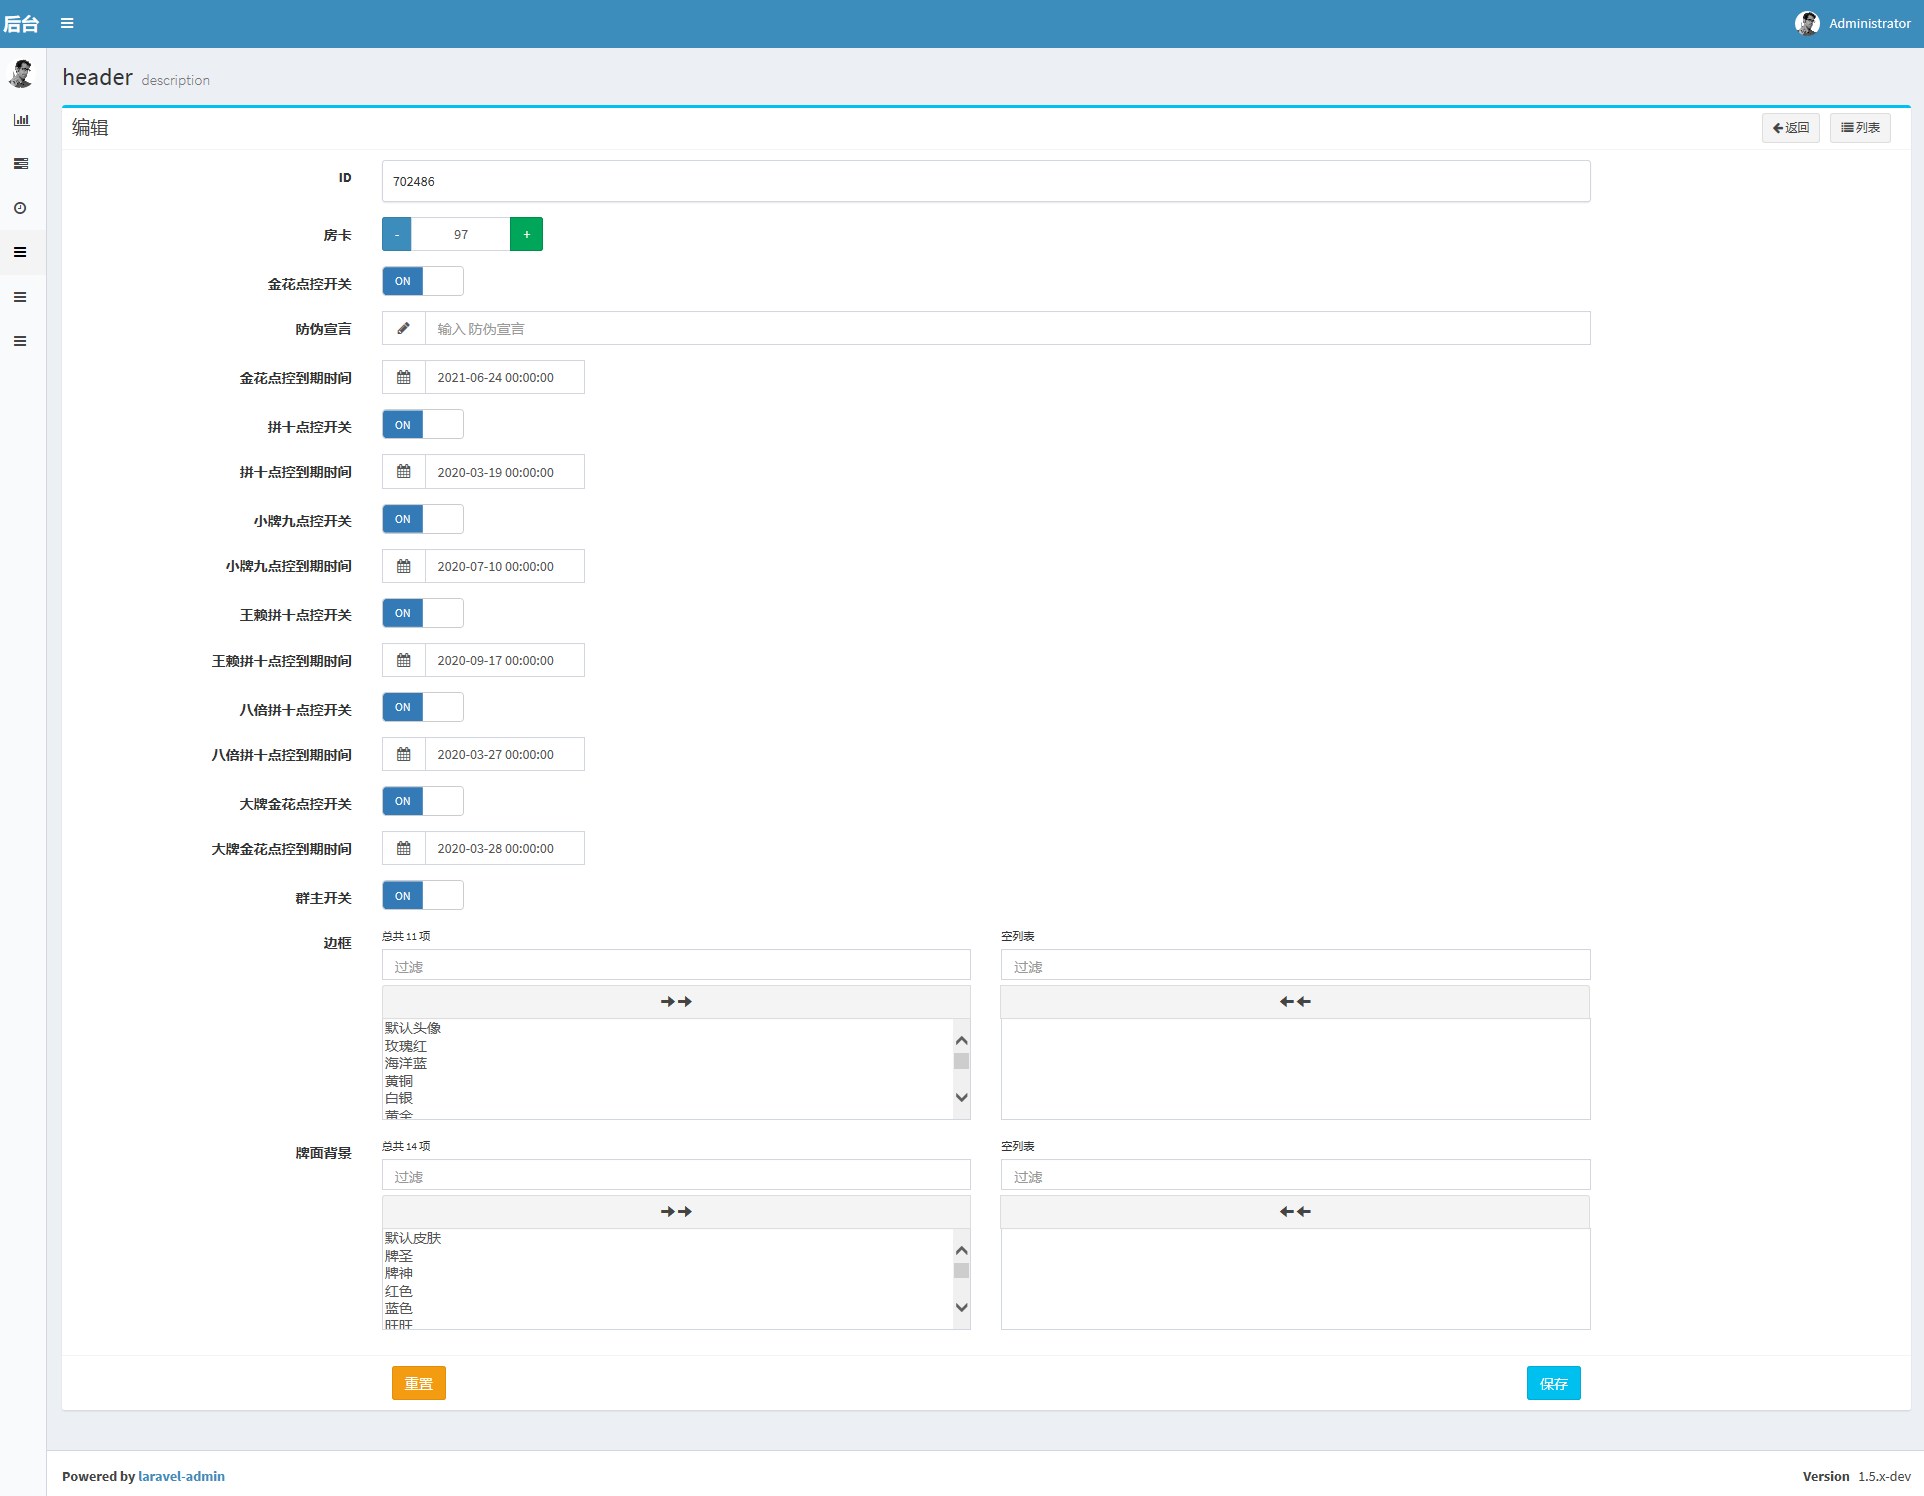Click down arrow of 牌面背景 list scrollbar
The height and width of the screenshot is (1496, 1924).
(x=962, y=1307)
